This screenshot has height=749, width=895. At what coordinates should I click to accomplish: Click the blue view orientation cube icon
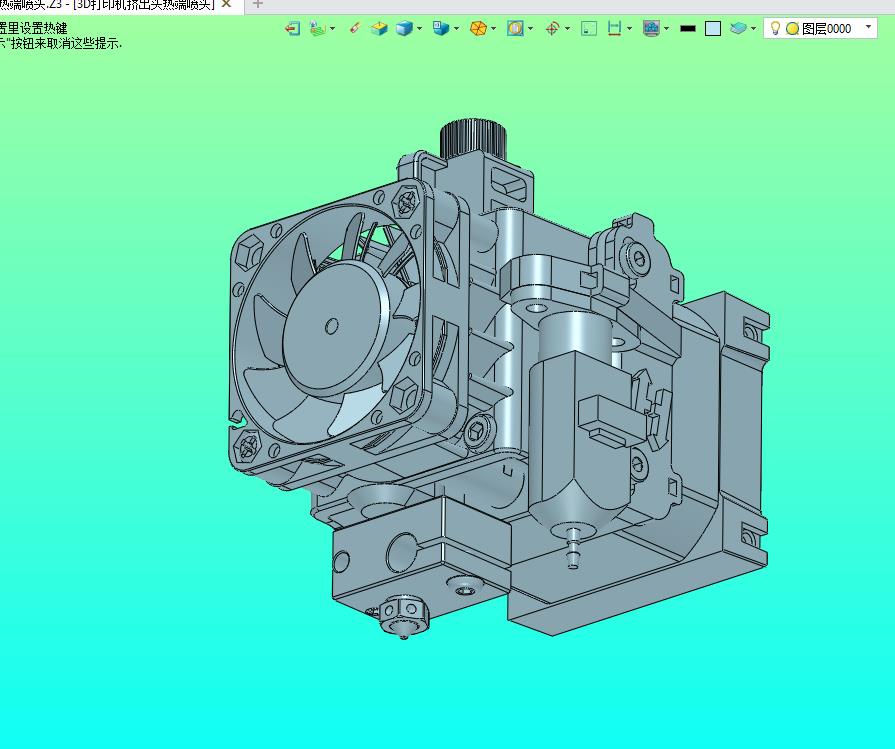[x=441, y=28]
